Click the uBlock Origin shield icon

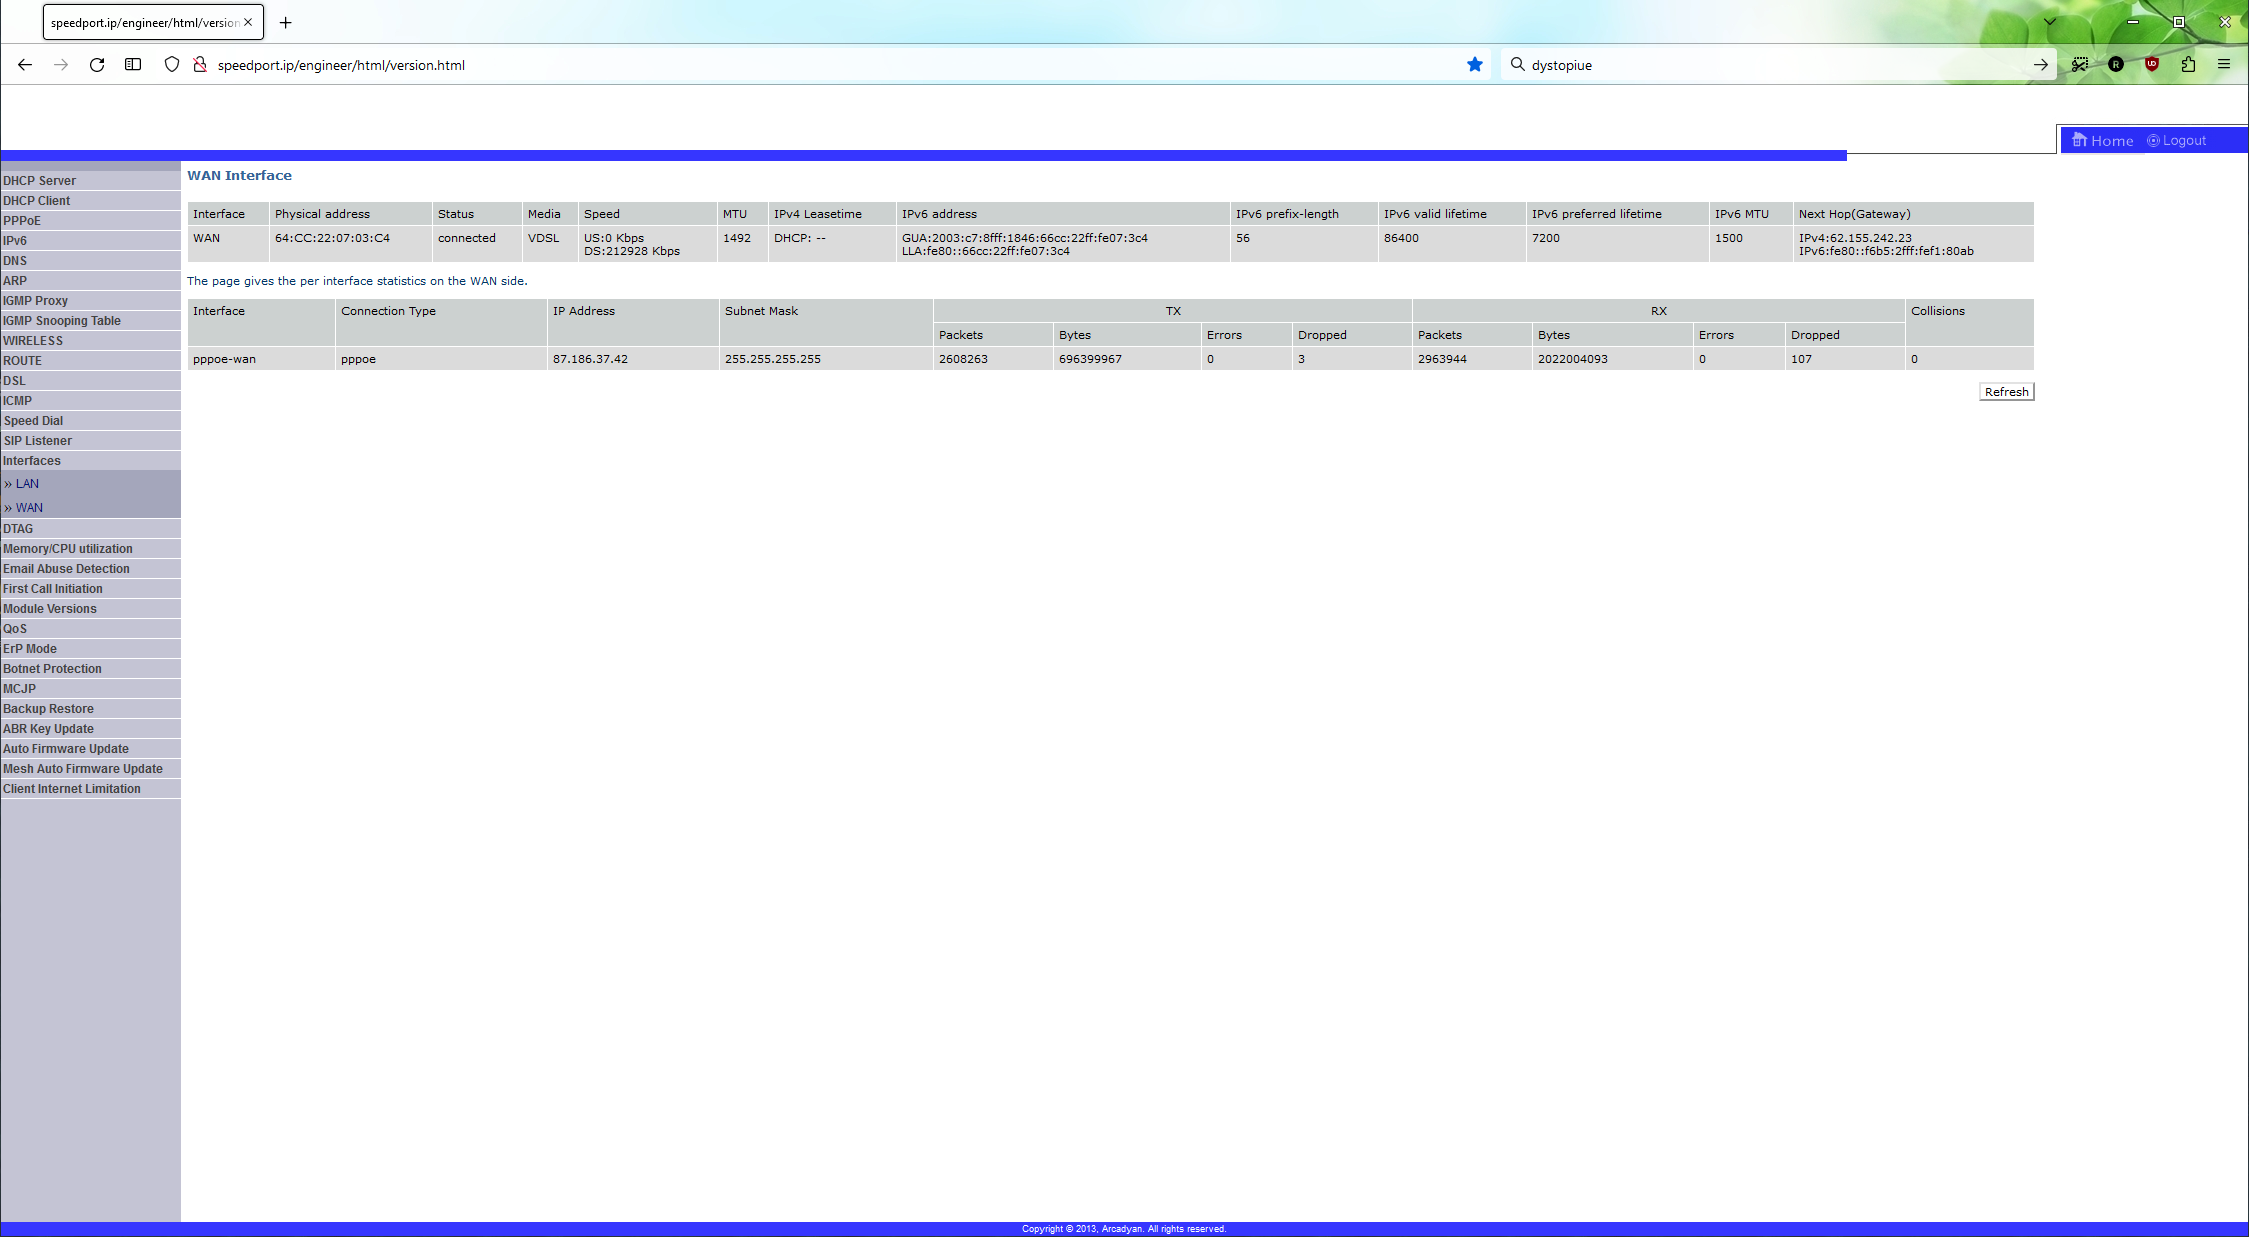pyautogui.click(x=2152, y=65)
